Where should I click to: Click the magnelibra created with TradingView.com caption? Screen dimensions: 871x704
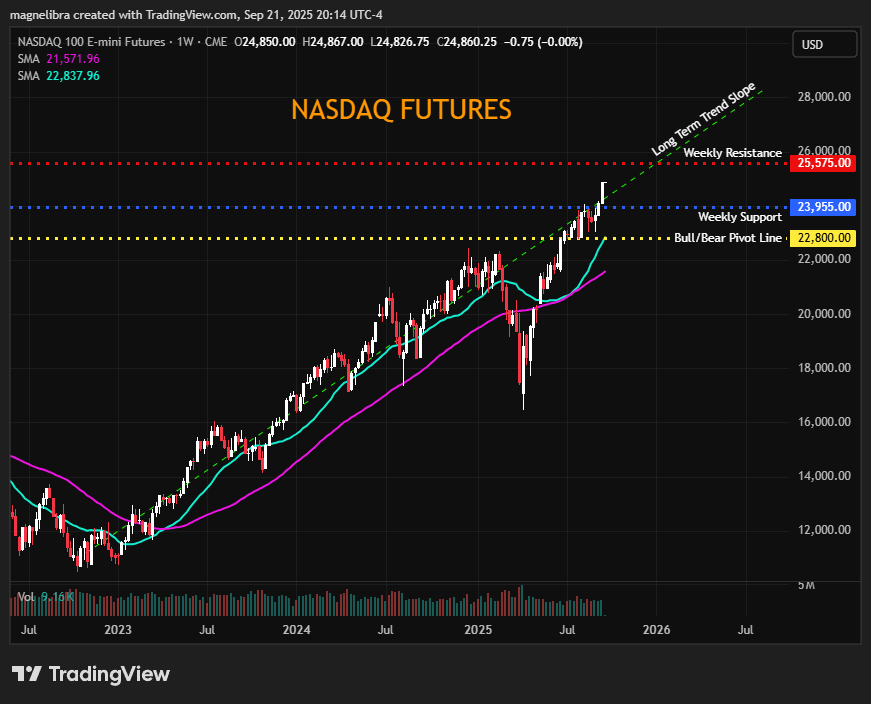point(196,15)
